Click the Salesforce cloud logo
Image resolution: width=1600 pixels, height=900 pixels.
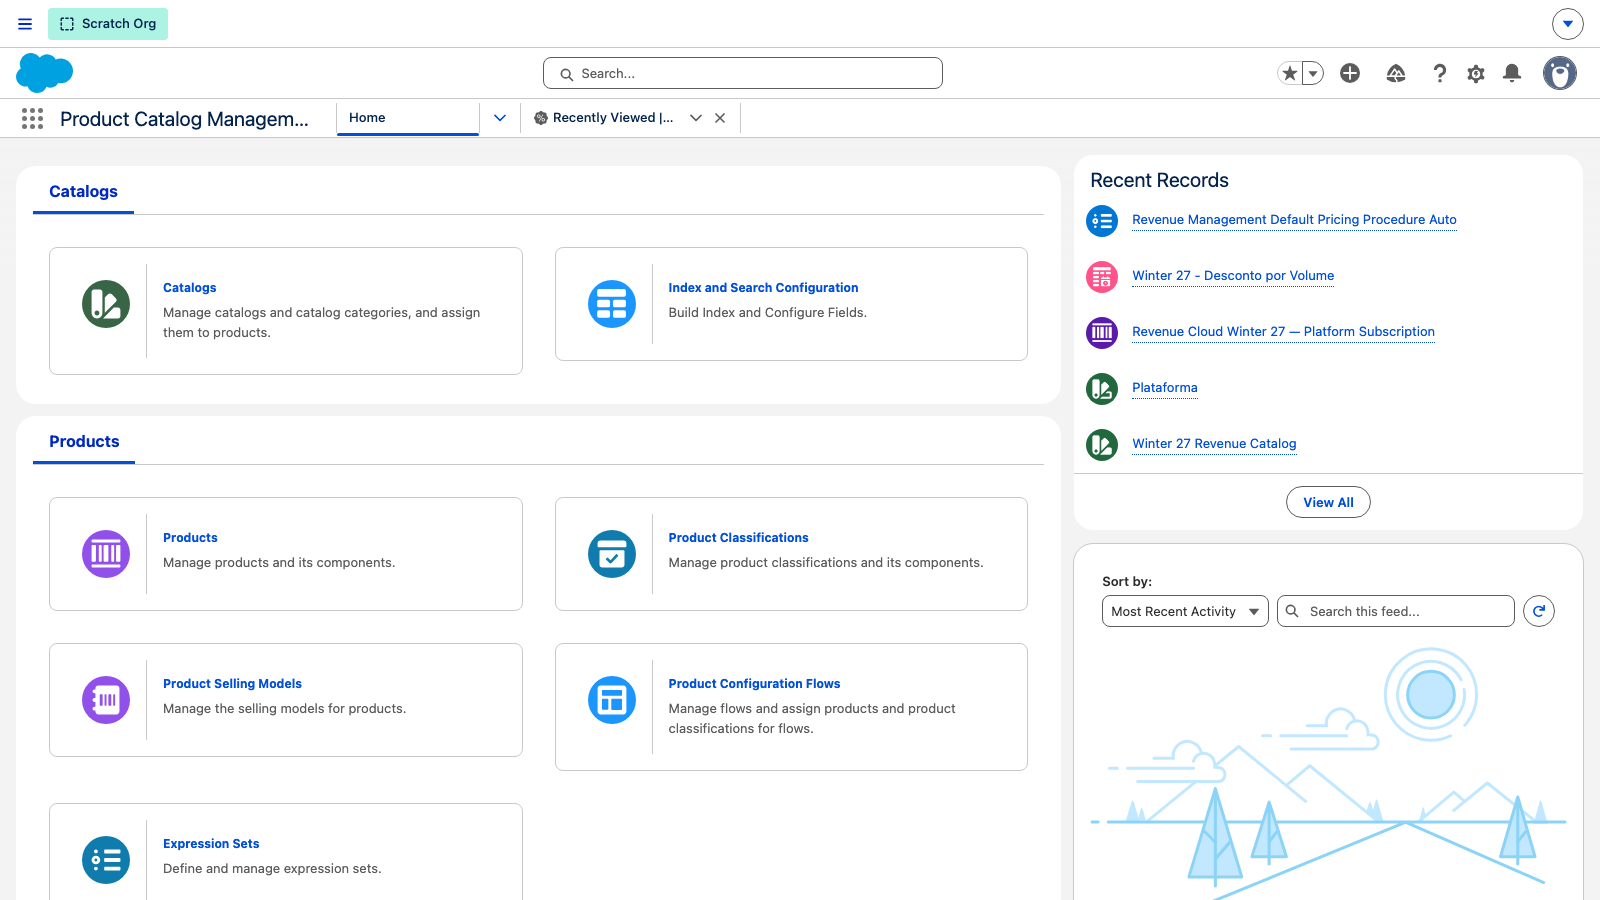coord(45,73)
